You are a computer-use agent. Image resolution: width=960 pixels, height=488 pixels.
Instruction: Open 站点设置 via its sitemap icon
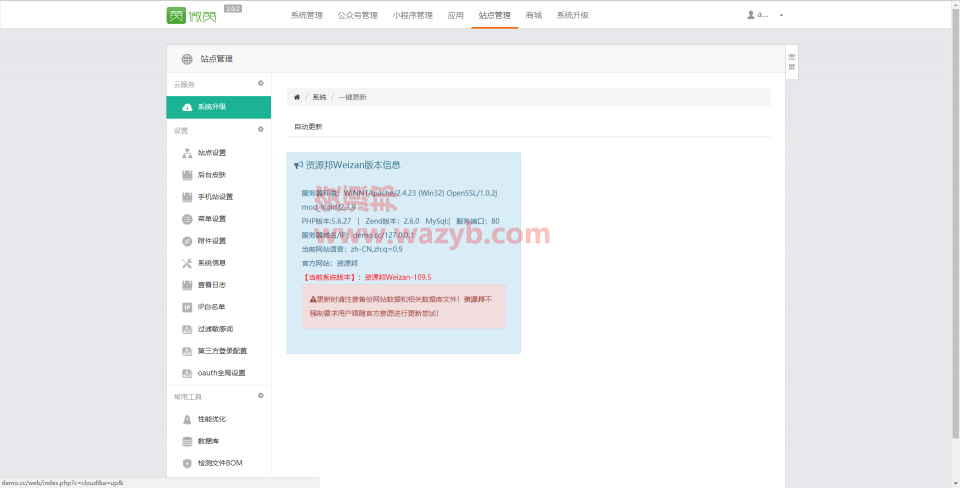coord(187,153)
